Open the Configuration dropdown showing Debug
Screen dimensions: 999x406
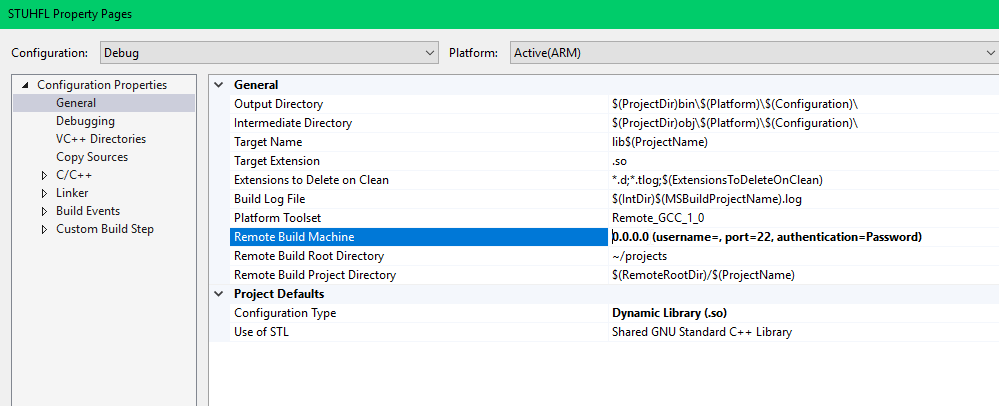[269, 53]
